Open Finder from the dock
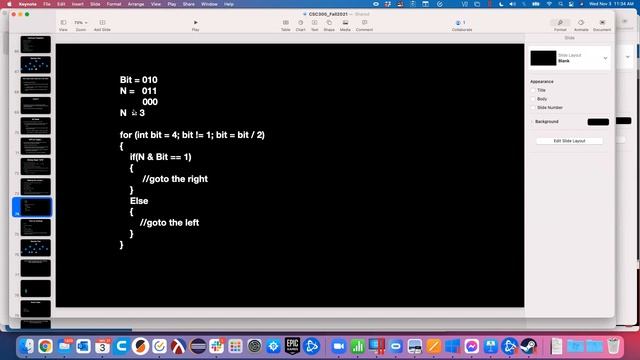Viewport: 640px width, 360px height. click(x=27, y=346)
